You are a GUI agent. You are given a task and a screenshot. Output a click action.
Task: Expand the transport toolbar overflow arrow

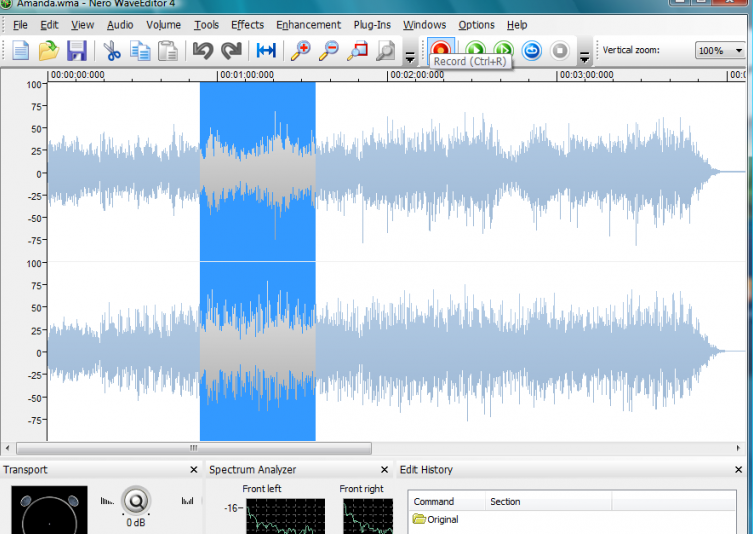coord(584,57)
